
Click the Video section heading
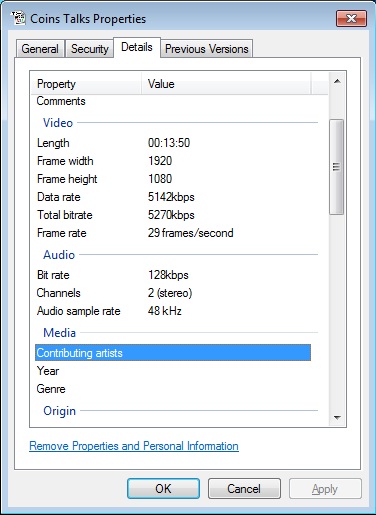[58, 123]
